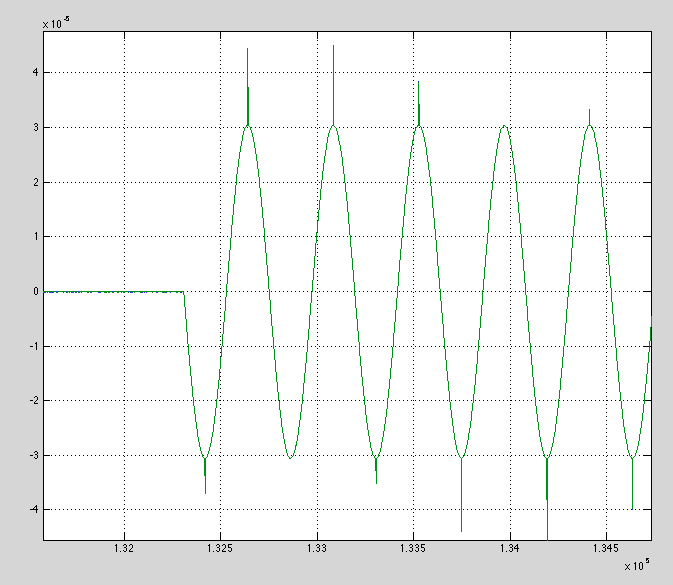Image resolution: width=673 pixels, height=585 pixels.
Task: Click the y-axis tick label 4
Action: click(x=35, y=73)
